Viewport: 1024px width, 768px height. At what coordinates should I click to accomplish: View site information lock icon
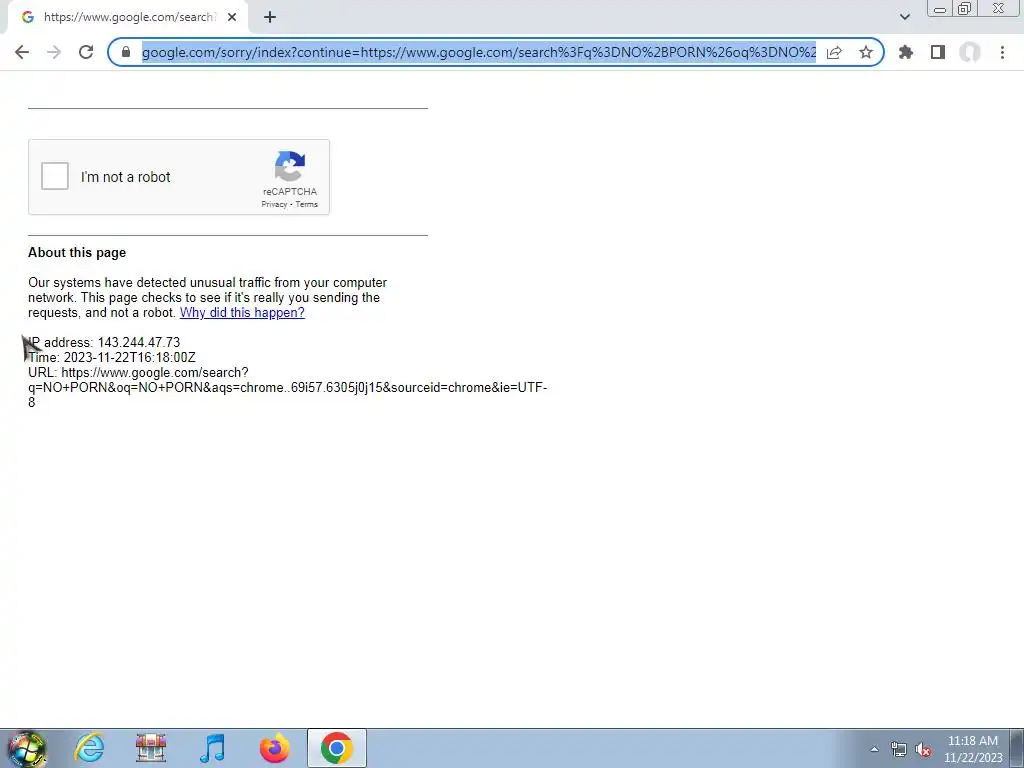(126, 52)
